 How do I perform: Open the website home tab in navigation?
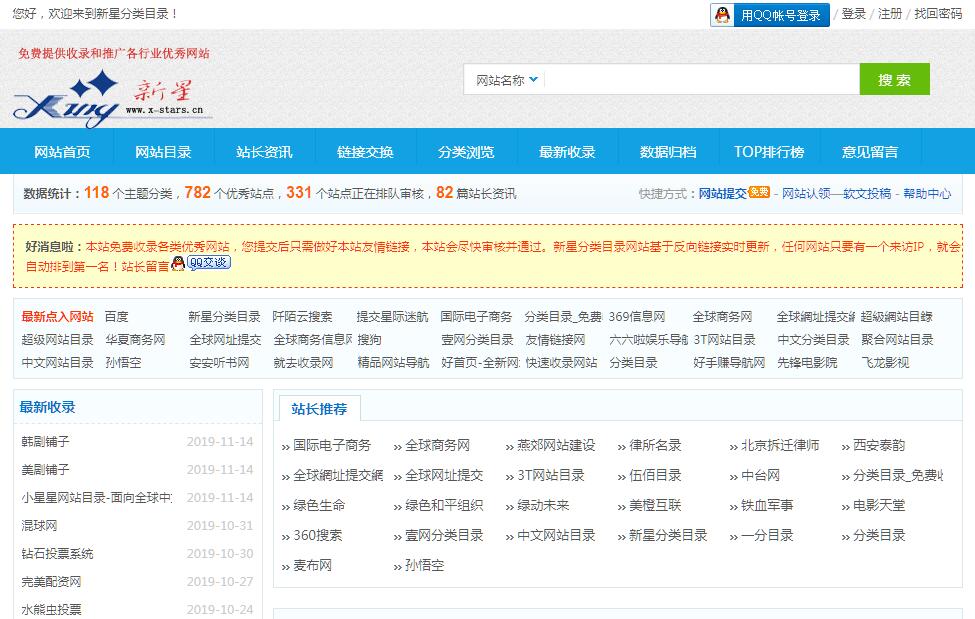62,152
